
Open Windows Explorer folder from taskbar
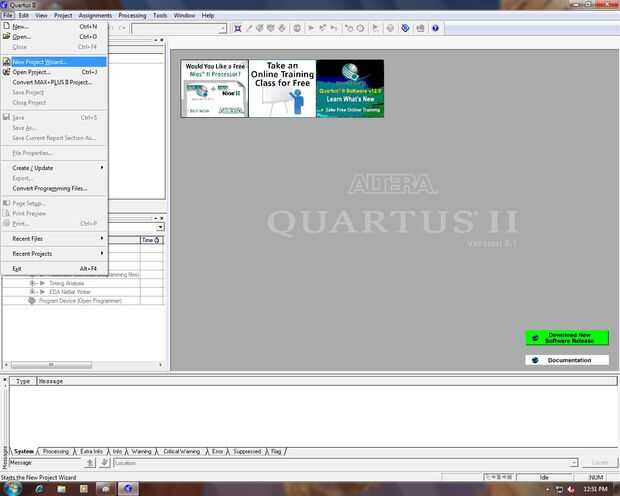(x=61, y=489)
